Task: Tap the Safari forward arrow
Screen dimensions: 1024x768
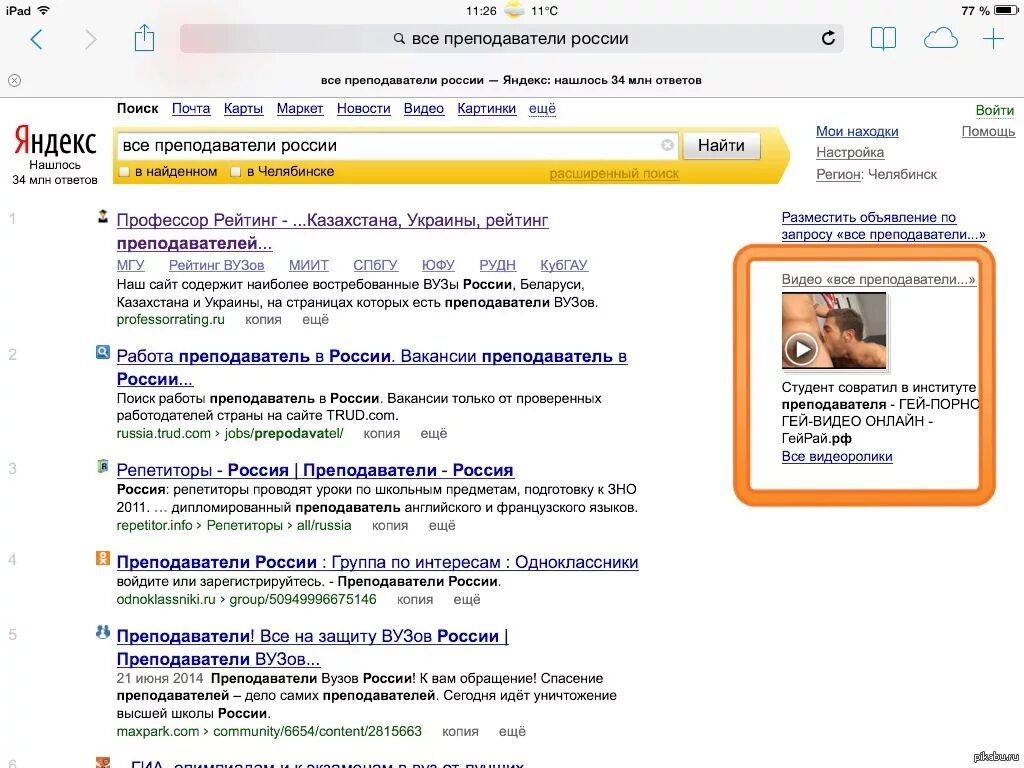Action: pos(91,39)
